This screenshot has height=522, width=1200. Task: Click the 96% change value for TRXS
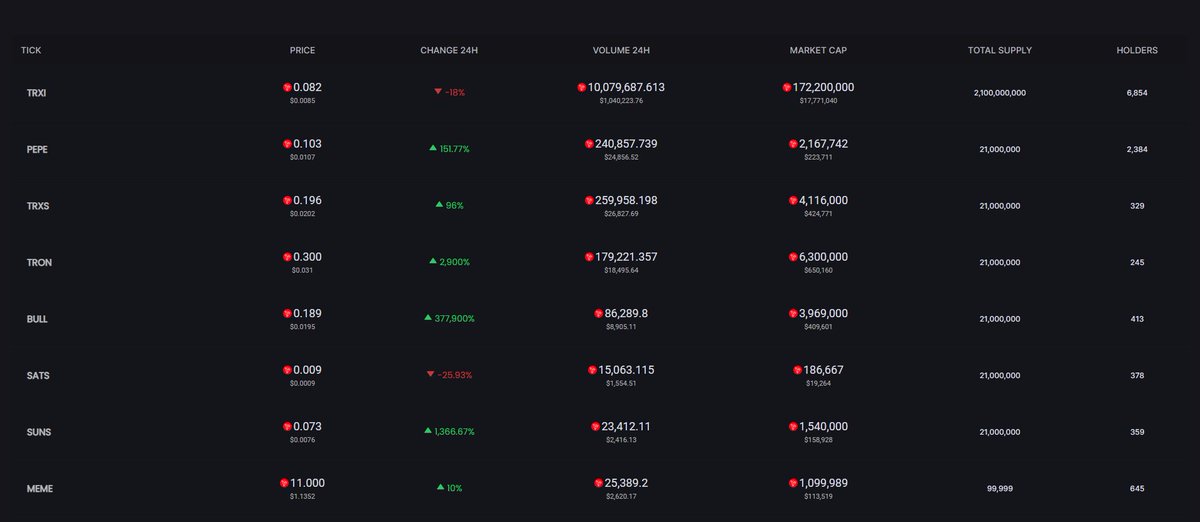click(455, 205)
